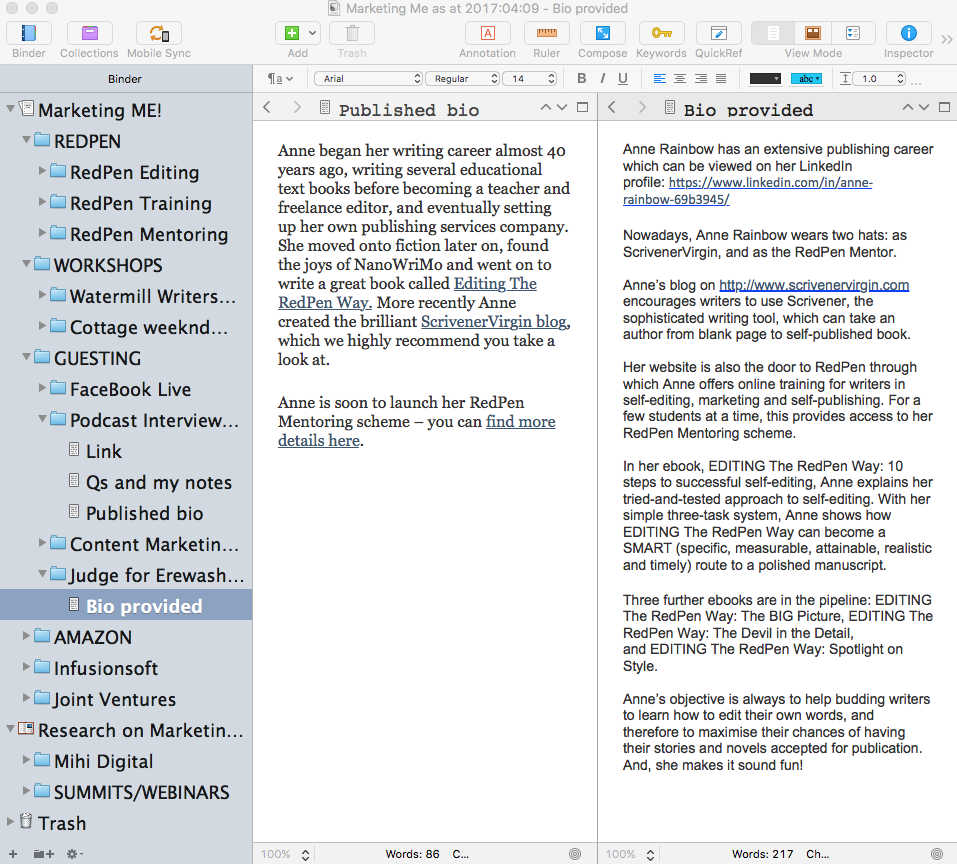Click the plus button at binder bottom
957x864 pixels.
pyautogui.click(x=13, y=854)
